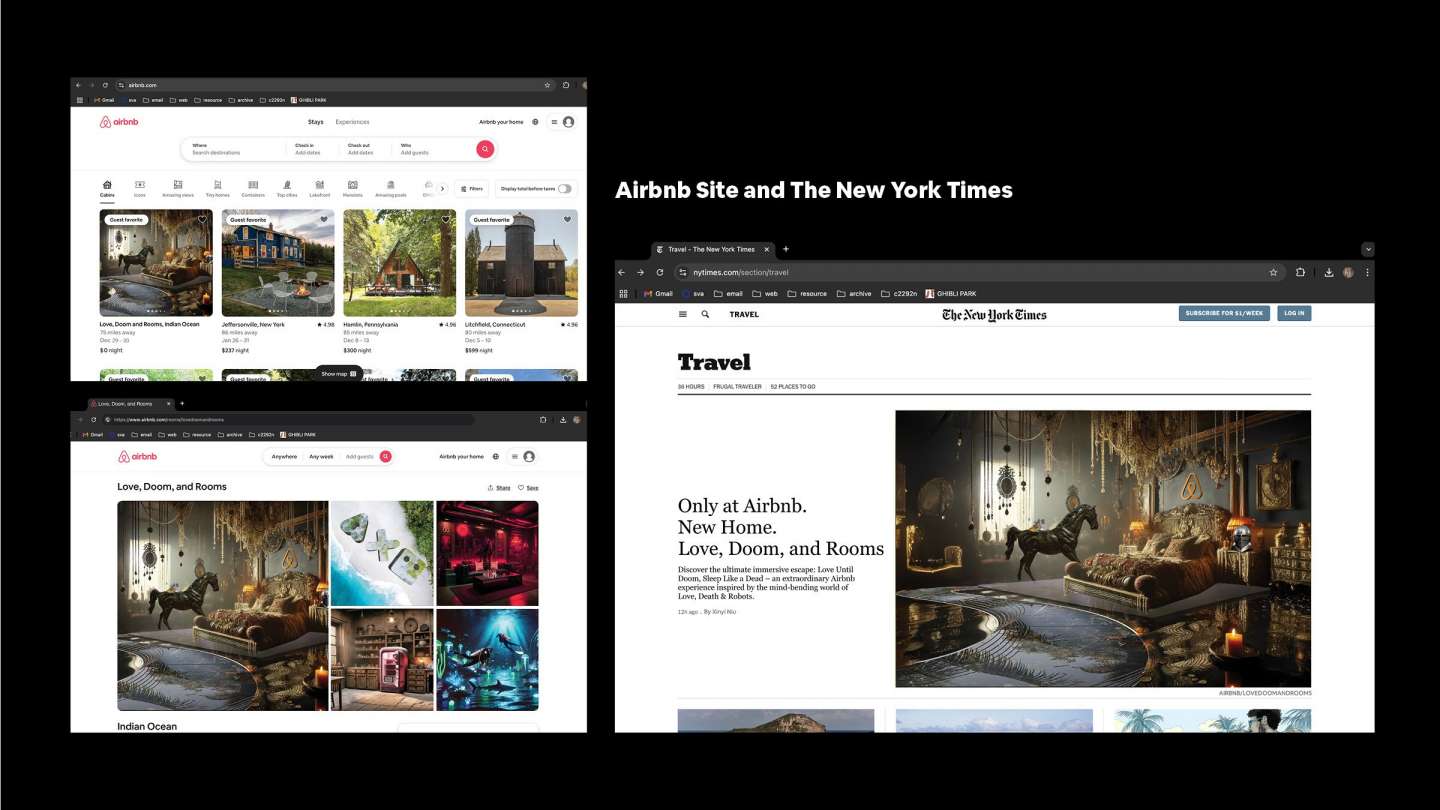Open downloads icon in NYTimes browser window
The height and width of the screenshot is (810, 1440).
1329,272
